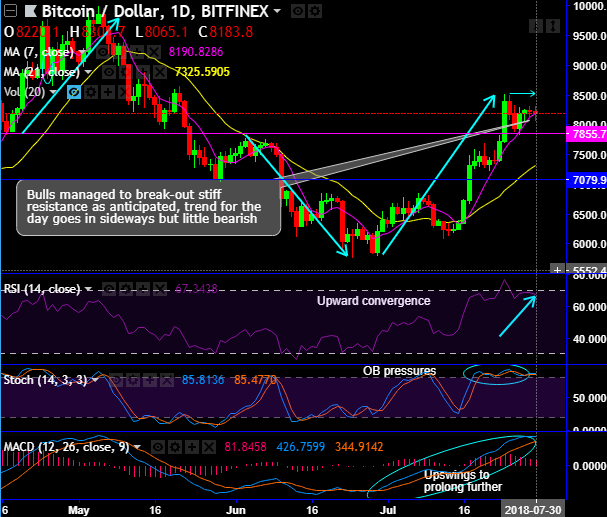
Task: Click the MA (7, close) legend title
Action: [x=38, y=52]
